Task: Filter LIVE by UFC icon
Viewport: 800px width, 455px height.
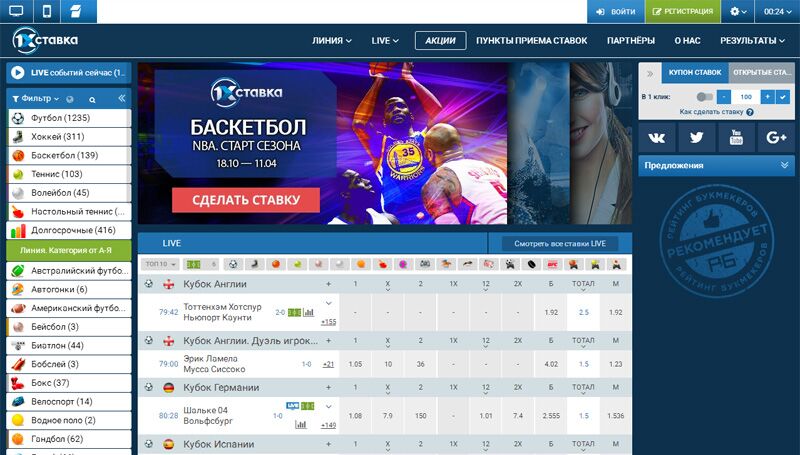Action: 553,264
